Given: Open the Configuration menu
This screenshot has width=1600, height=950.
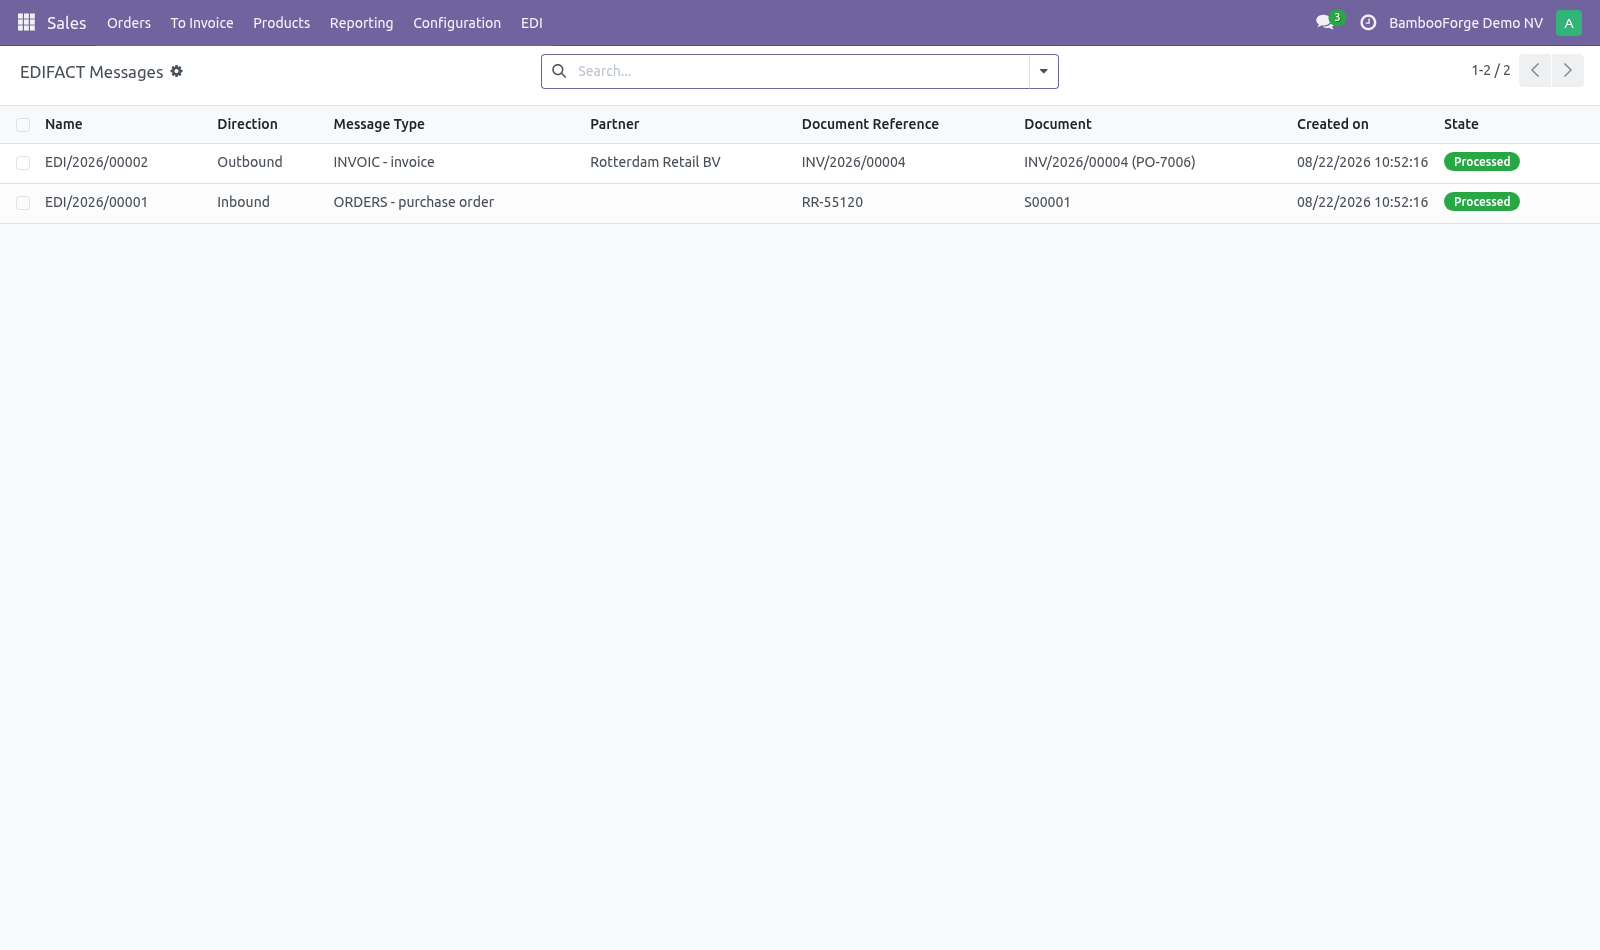Looking at the screenshot, I should [457, 23].
